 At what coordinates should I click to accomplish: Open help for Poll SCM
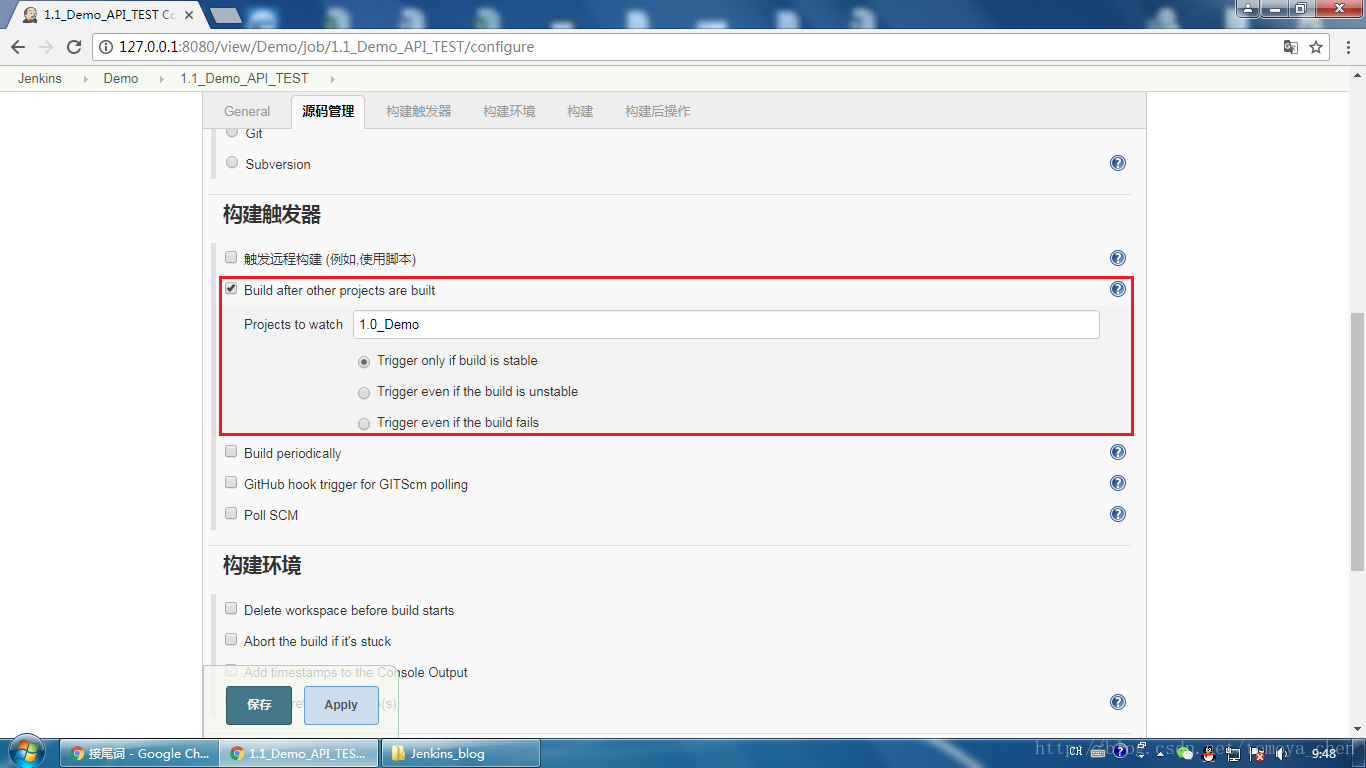click(1118, 514)
